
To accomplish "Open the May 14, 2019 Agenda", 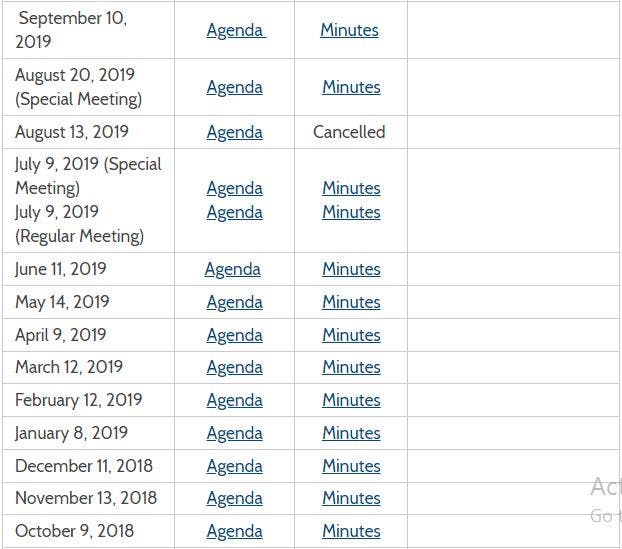I will point(234,302).
